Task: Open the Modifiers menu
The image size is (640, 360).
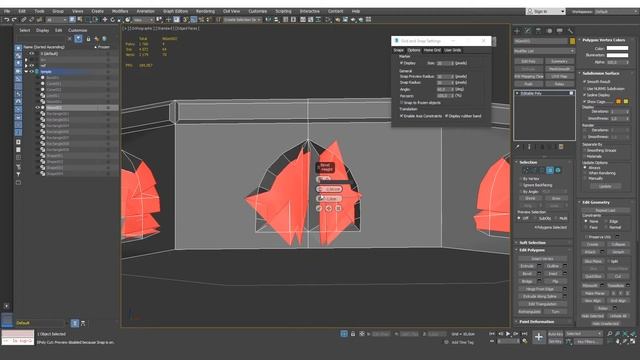Action: (x=120, y=11)
